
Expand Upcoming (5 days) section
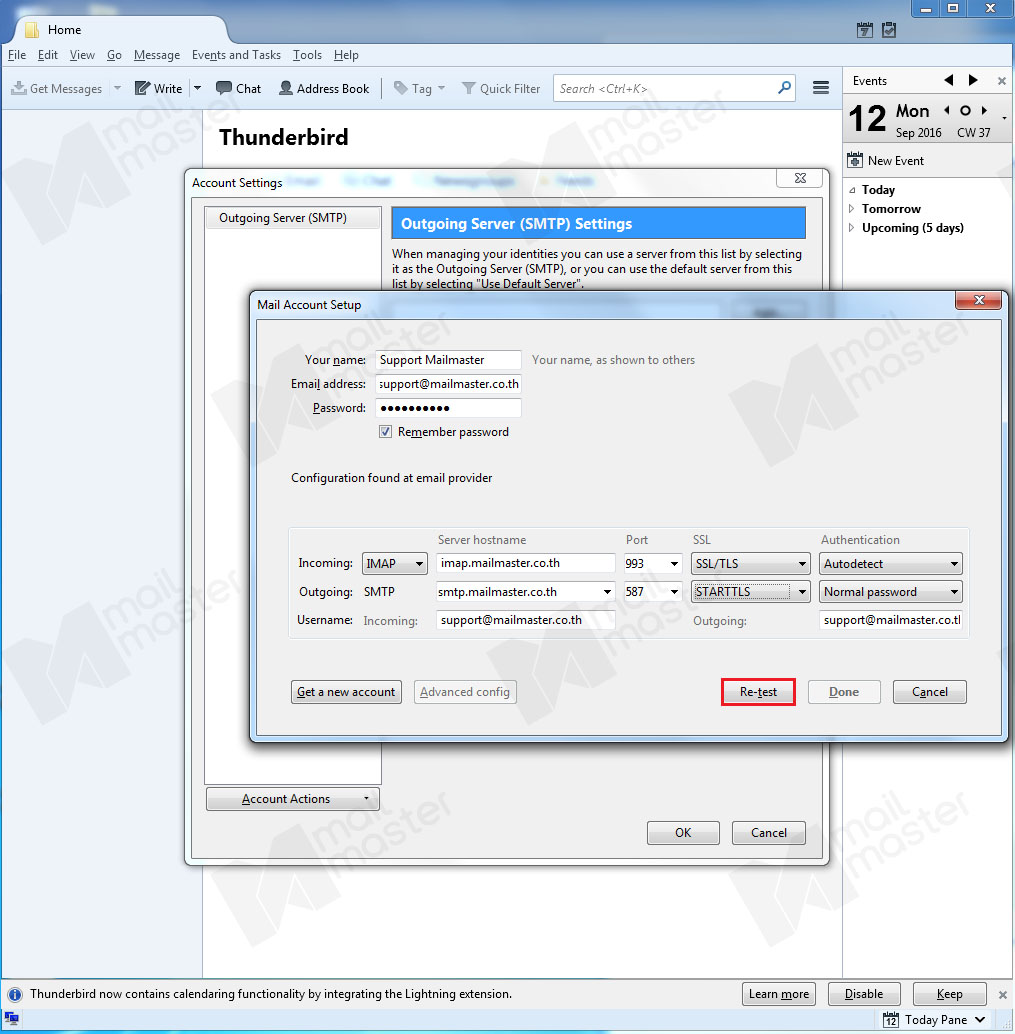click(851, 228)
